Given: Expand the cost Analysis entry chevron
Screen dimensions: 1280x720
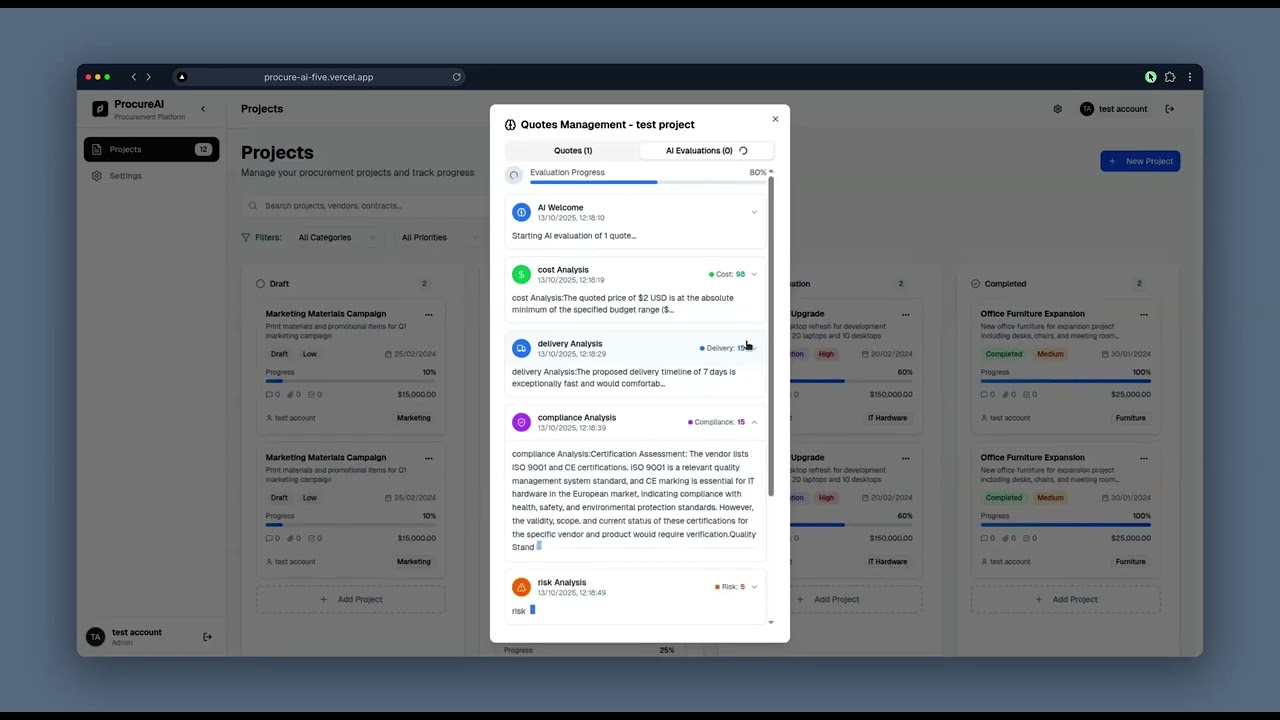Looking at the screenshot, I should (x=754, y=274).
